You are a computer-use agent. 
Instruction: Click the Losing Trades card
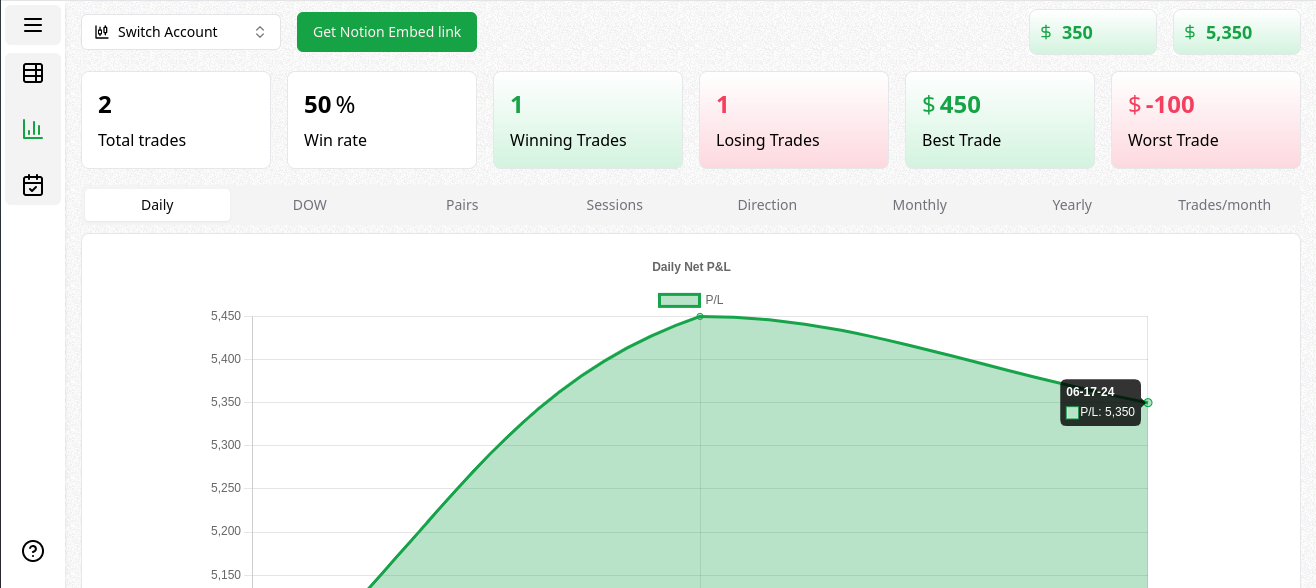794,120
